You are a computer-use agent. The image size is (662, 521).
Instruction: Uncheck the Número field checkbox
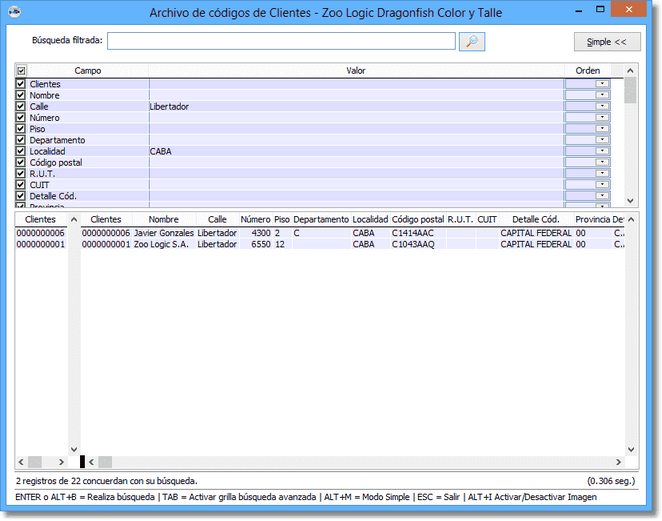pyautogui.click(x=20, y=117)
